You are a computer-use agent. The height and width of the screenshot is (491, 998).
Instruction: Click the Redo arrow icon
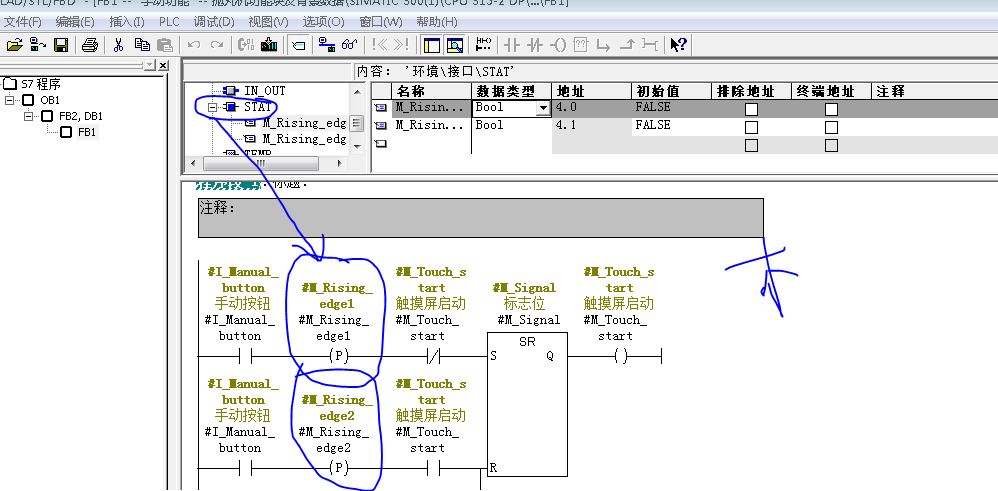point(217,45)
